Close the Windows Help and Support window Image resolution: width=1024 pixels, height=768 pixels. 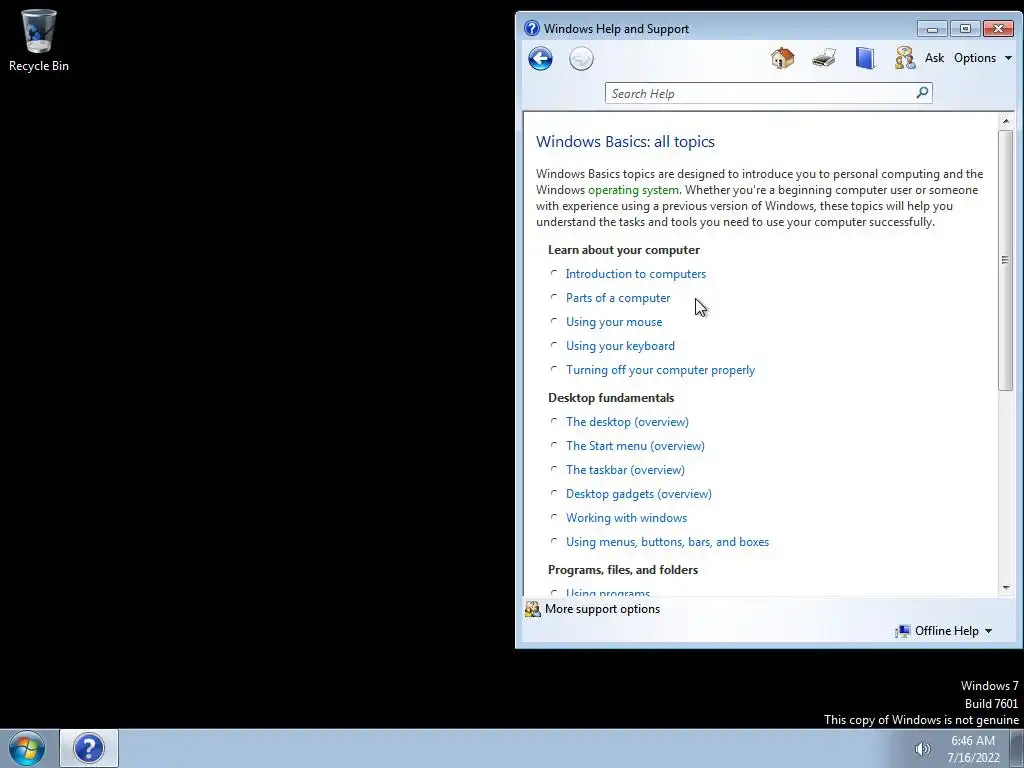pos(998,29)
